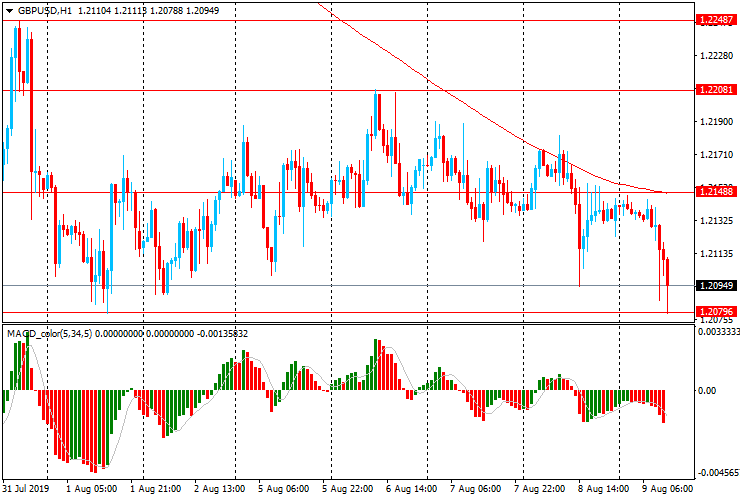Click the 1 Aug 05:00 time label
The width and height of the screenshot is (740, 500).
pos(91,490)
